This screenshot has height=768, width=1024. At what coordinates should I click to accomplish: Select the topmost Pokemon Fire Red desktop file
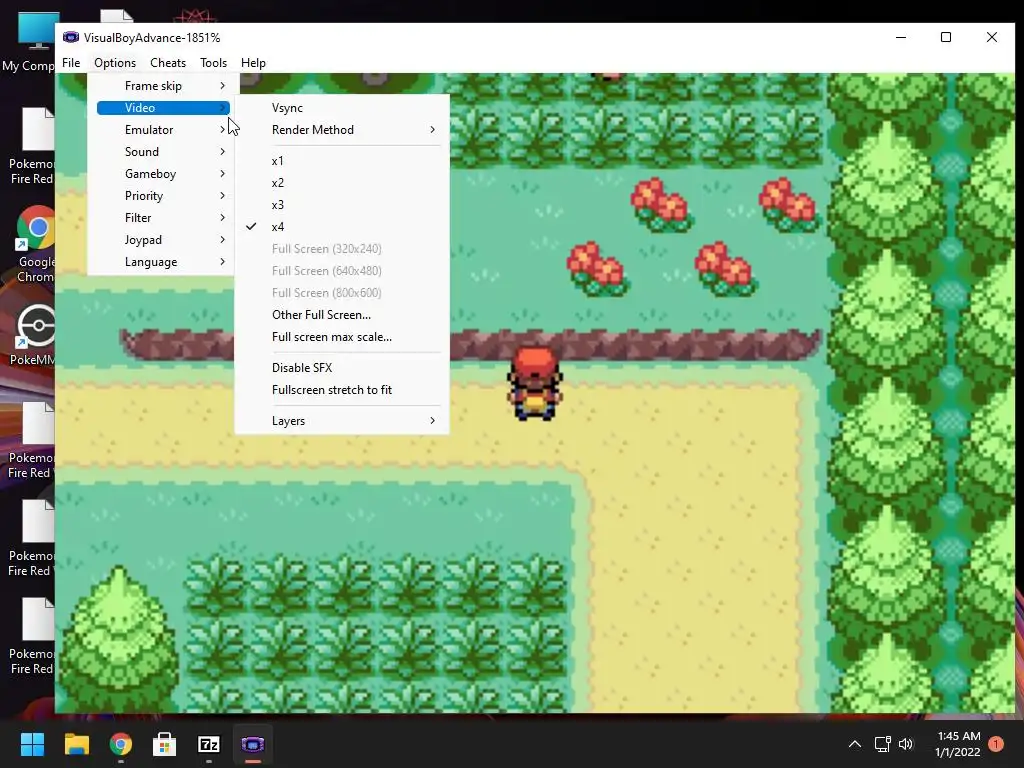pos(33,146)
